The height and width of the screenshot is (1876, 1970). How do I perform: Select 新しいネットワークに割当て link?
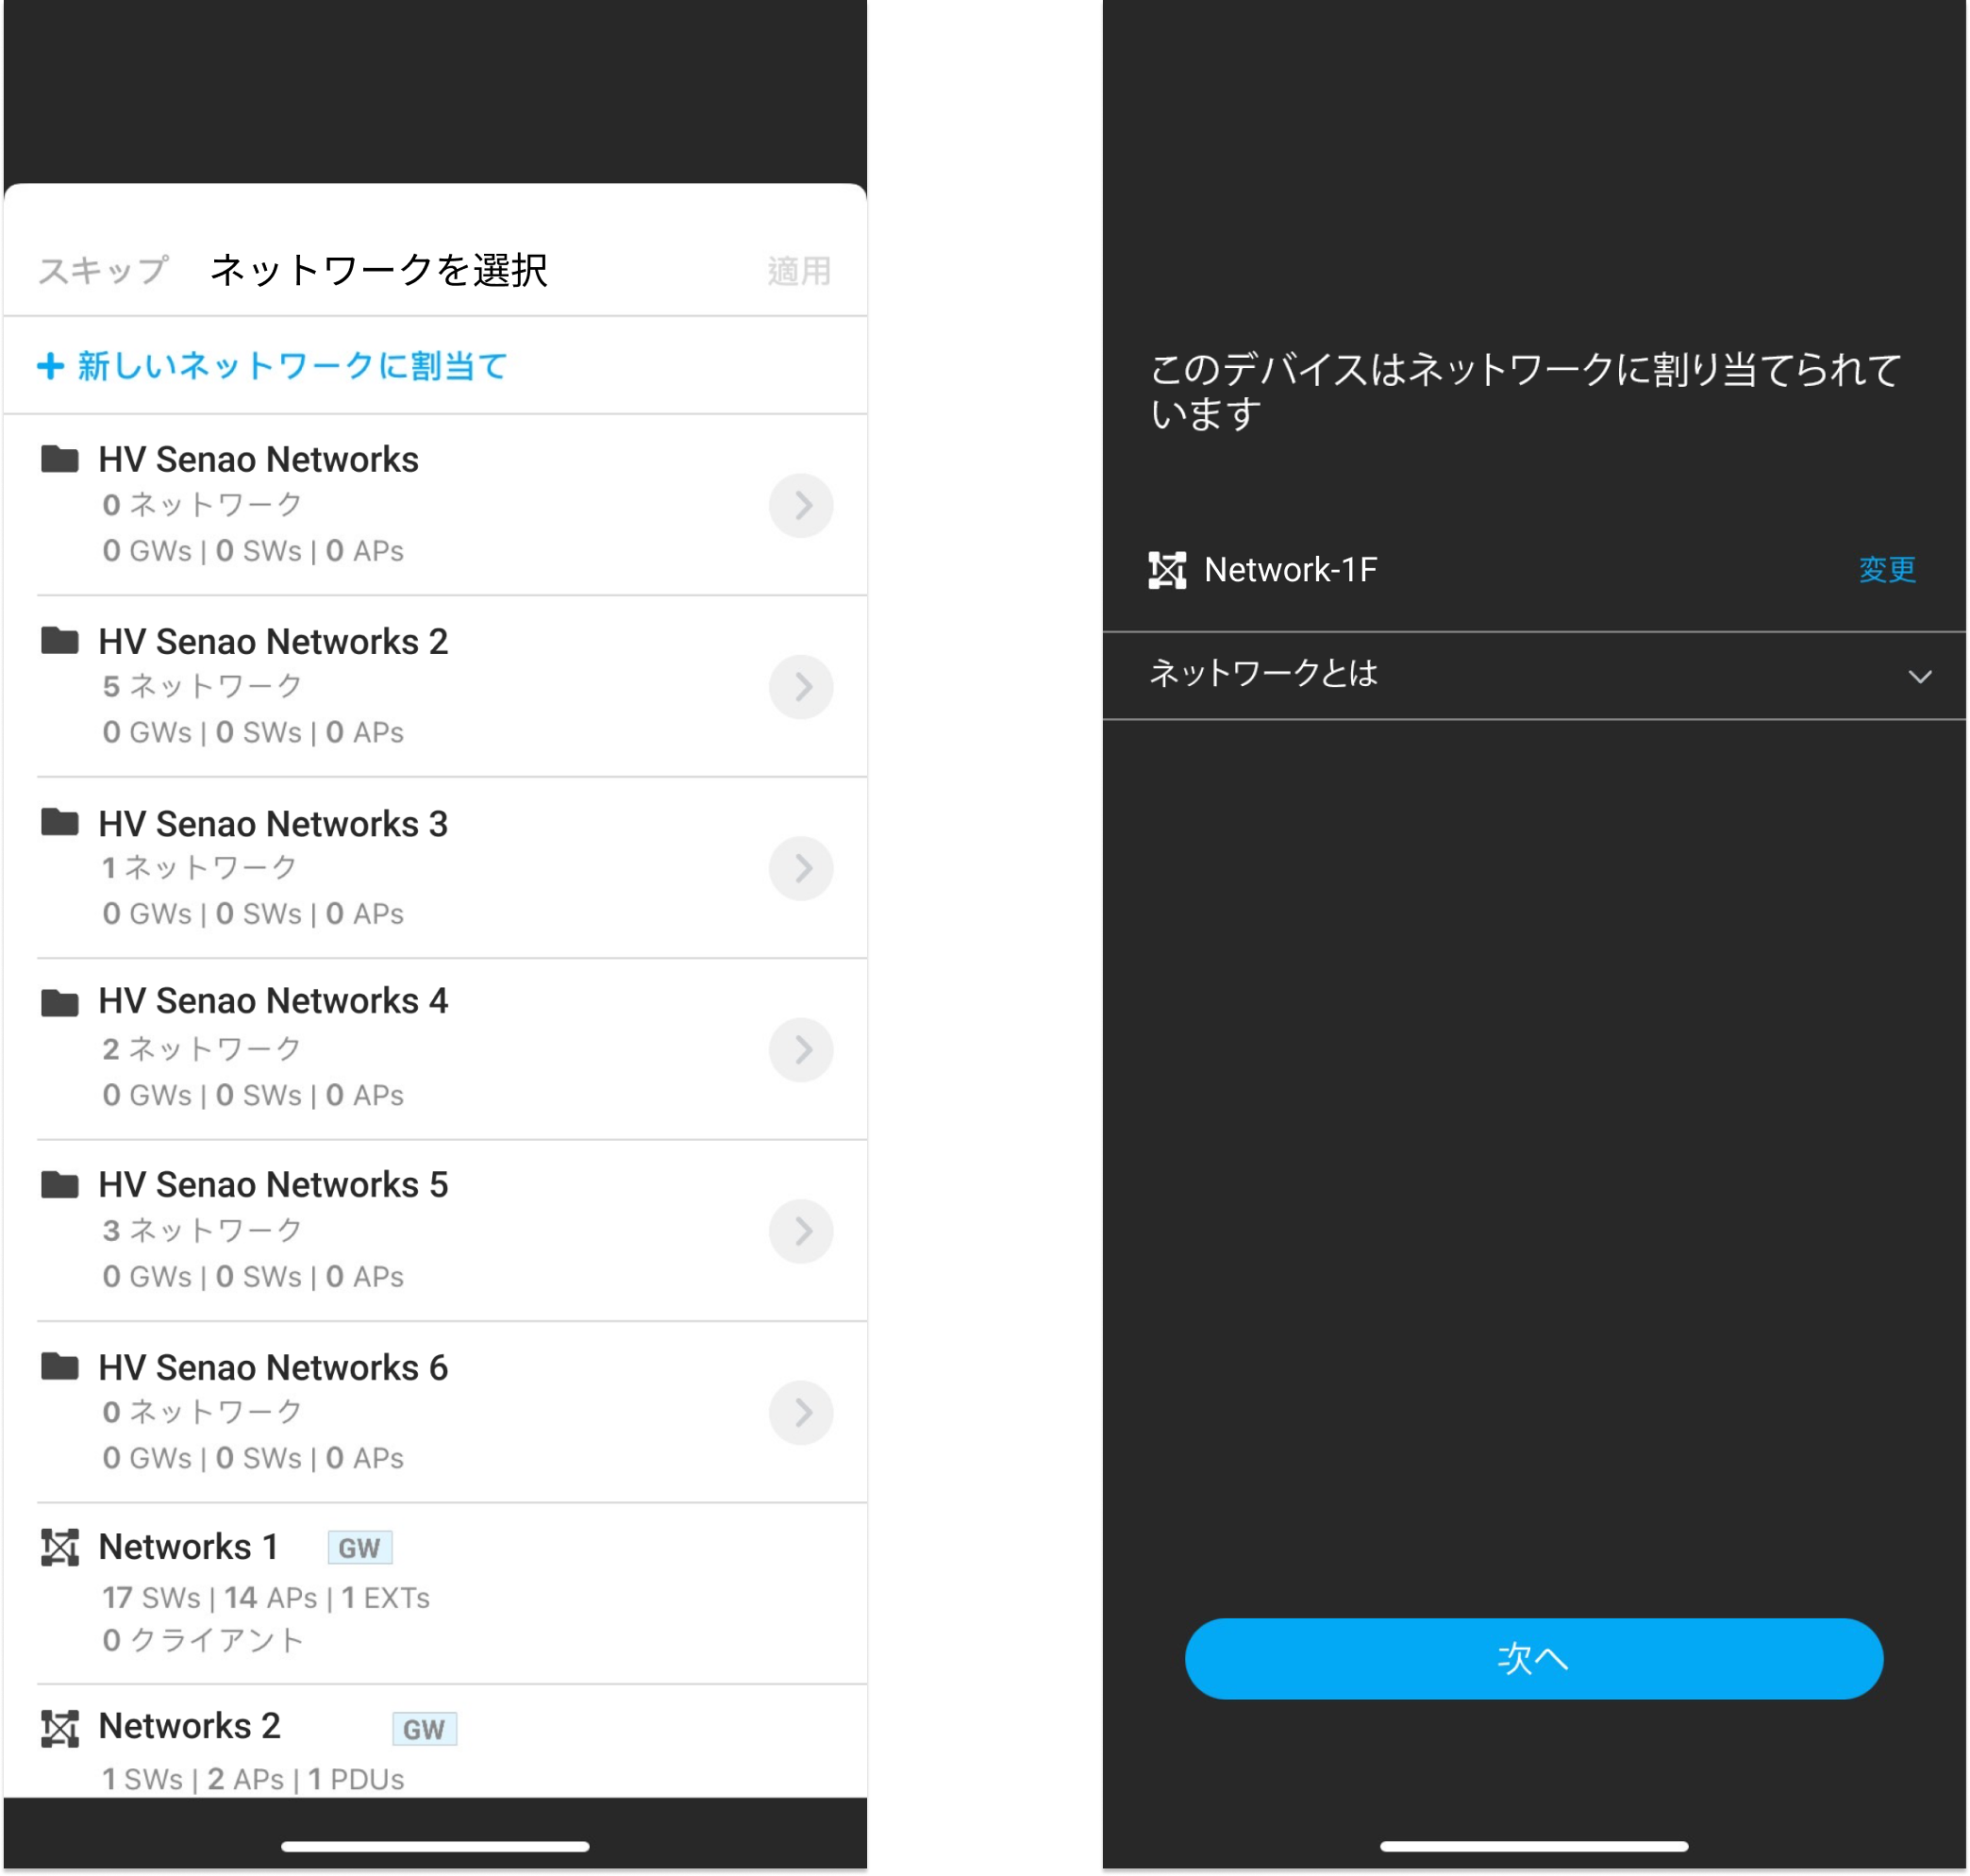[x=292, y=366]
